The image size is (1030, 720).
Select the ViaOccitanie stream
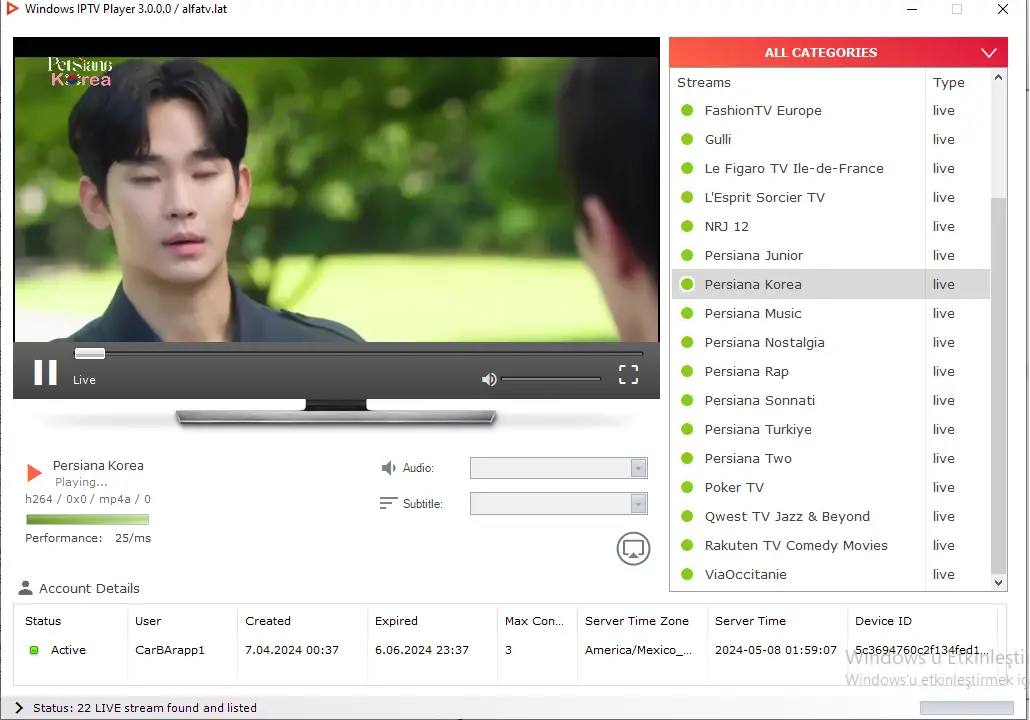(830, 574)
